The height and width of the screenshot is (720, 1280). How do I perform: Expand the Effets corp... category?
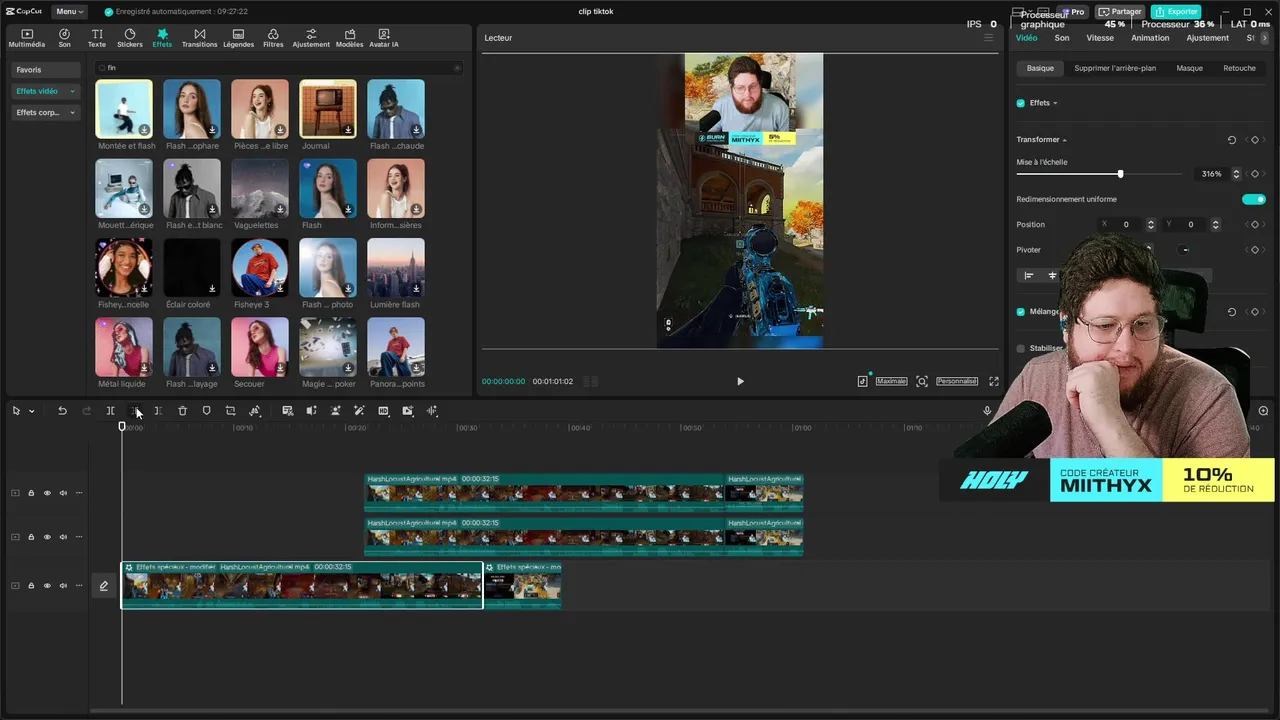(46, 113)
